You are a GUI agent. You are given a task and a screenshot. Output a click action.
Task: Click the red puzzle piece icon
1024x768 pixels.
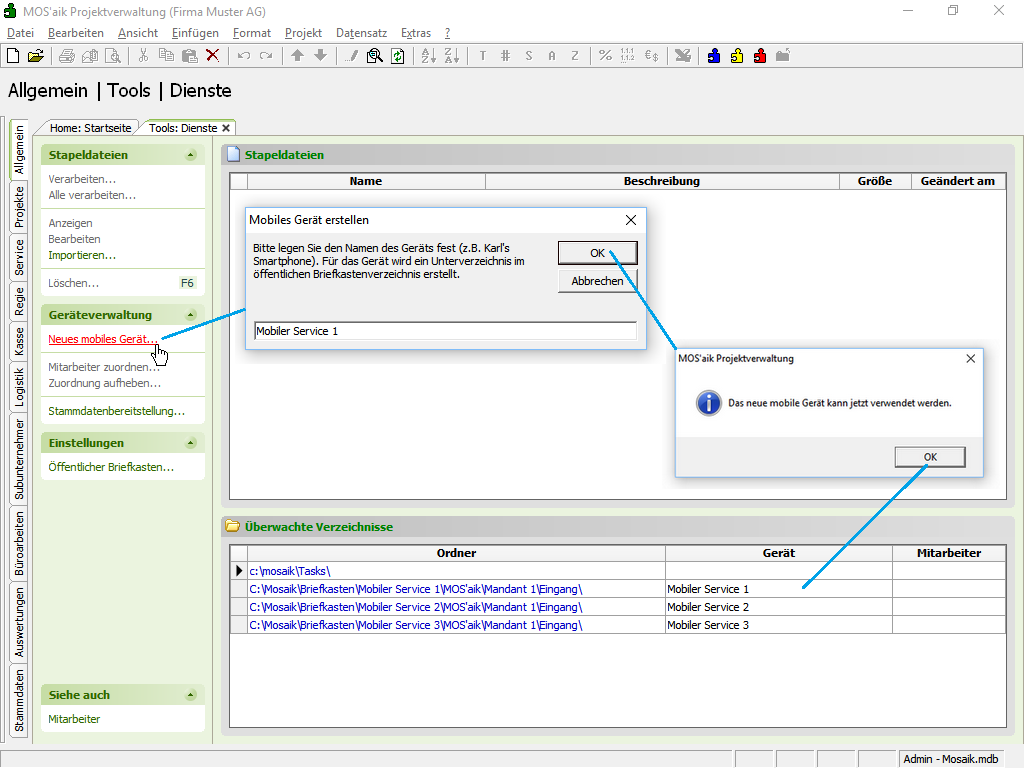(x=760, y=56)
